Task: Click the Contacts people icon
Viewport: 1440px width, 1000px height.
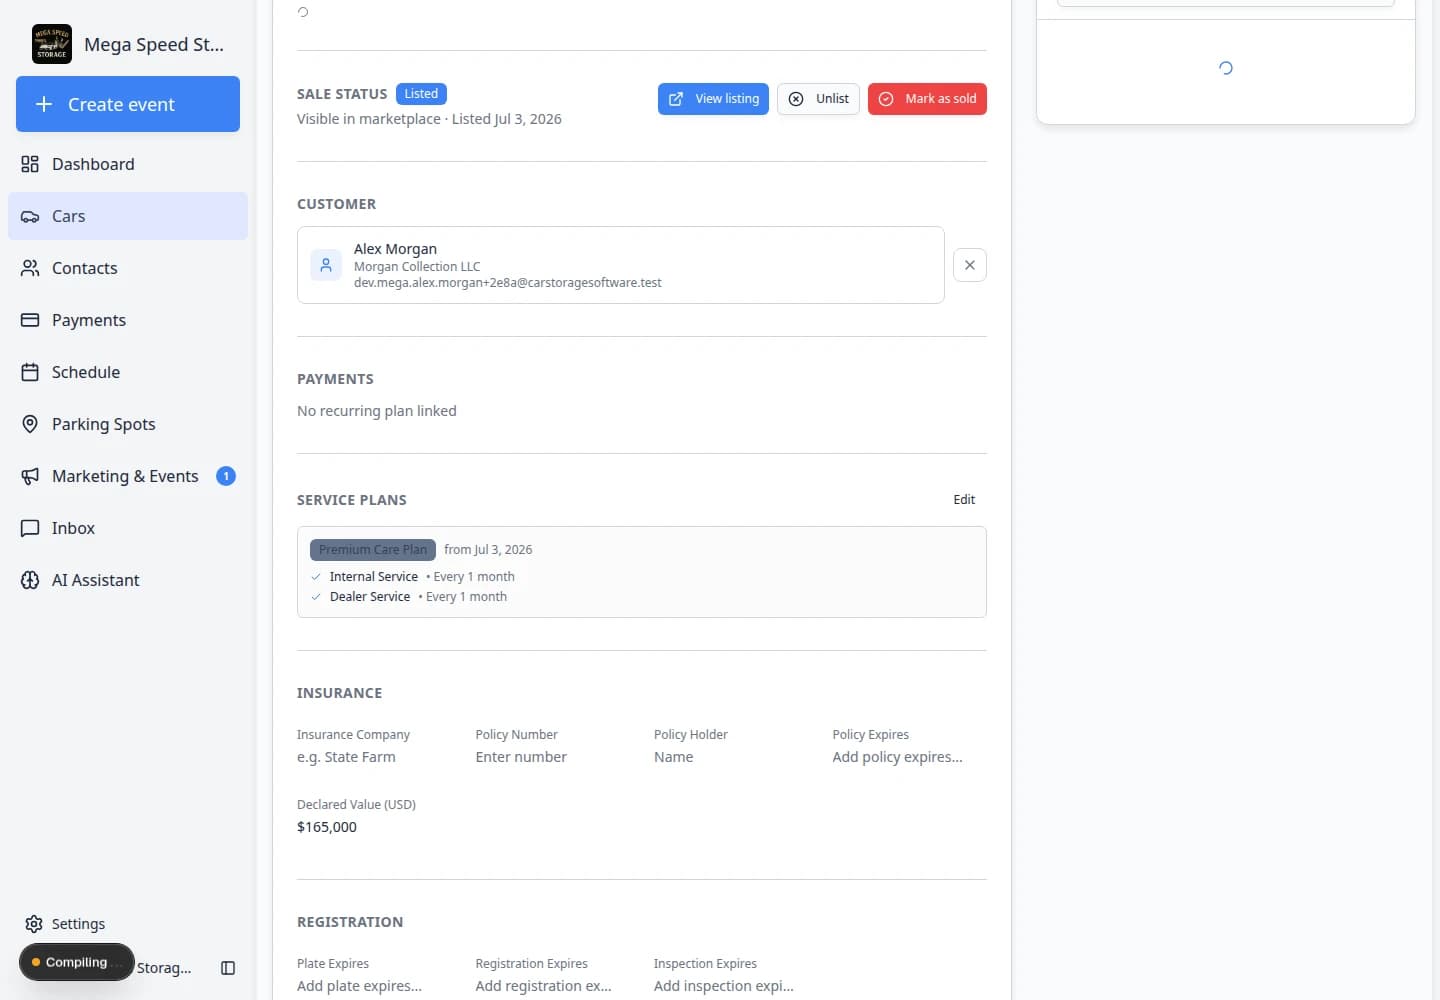Action: tap(30, 268)
